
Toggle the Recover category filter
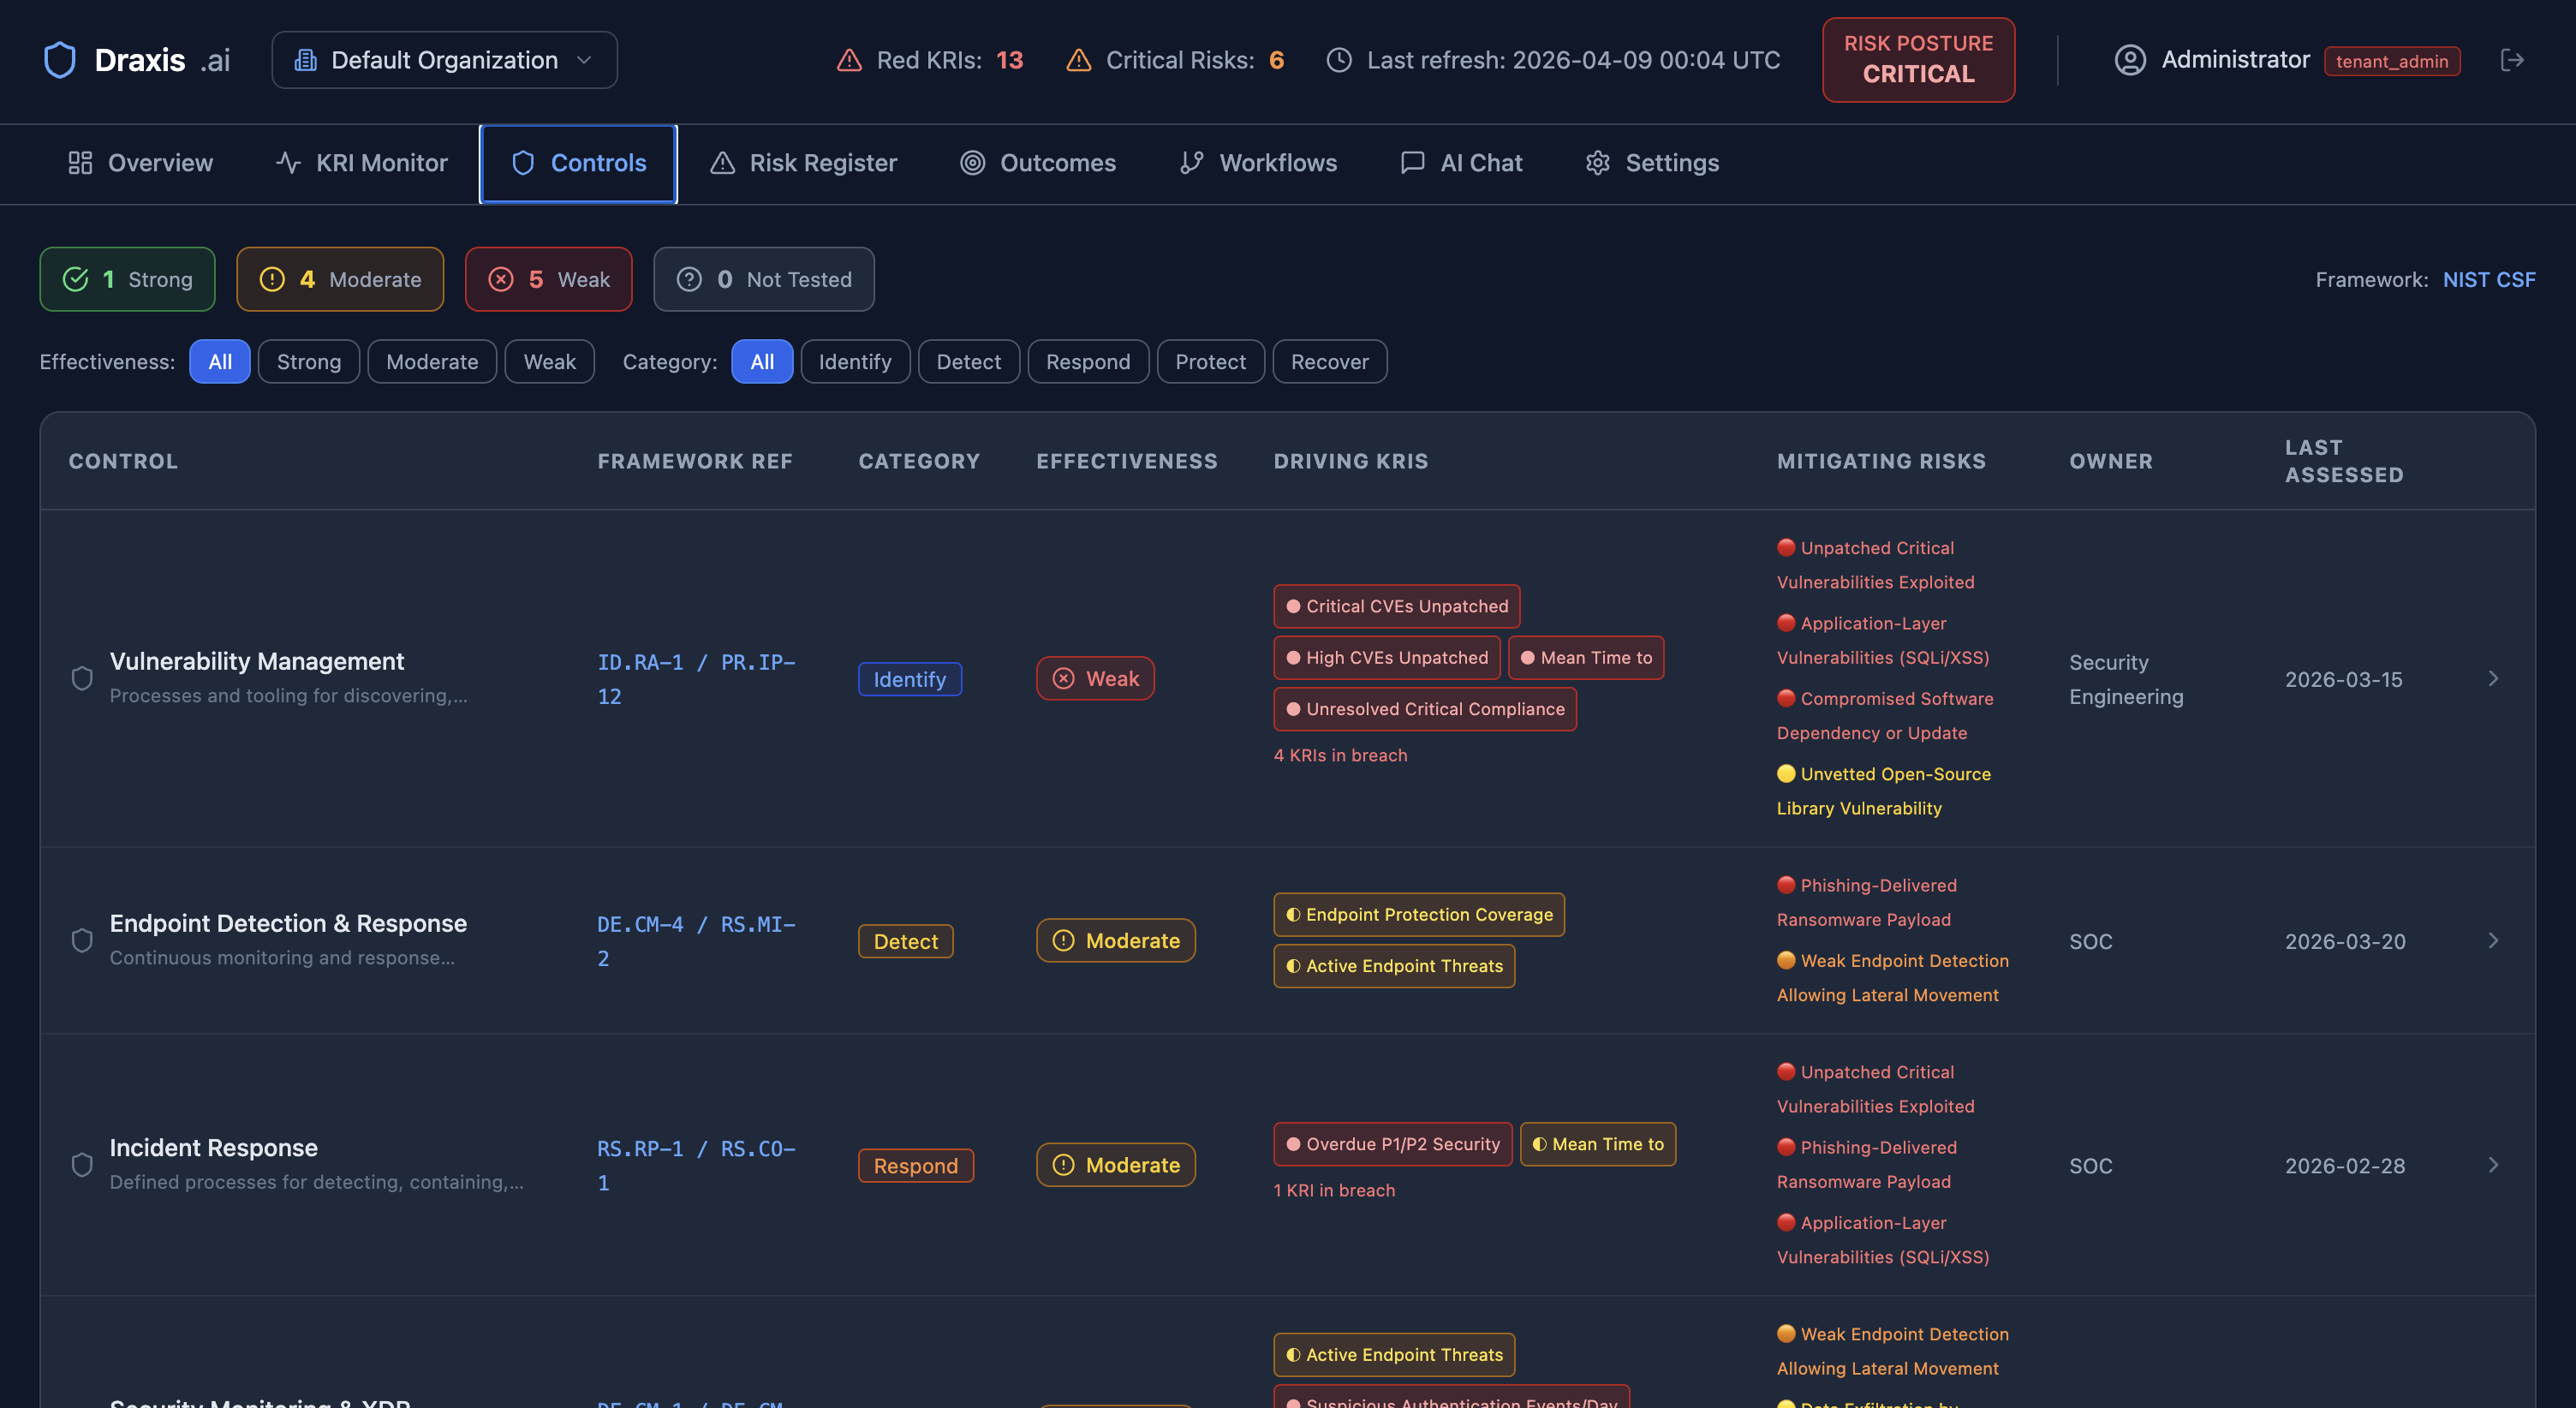[1329, 361]
